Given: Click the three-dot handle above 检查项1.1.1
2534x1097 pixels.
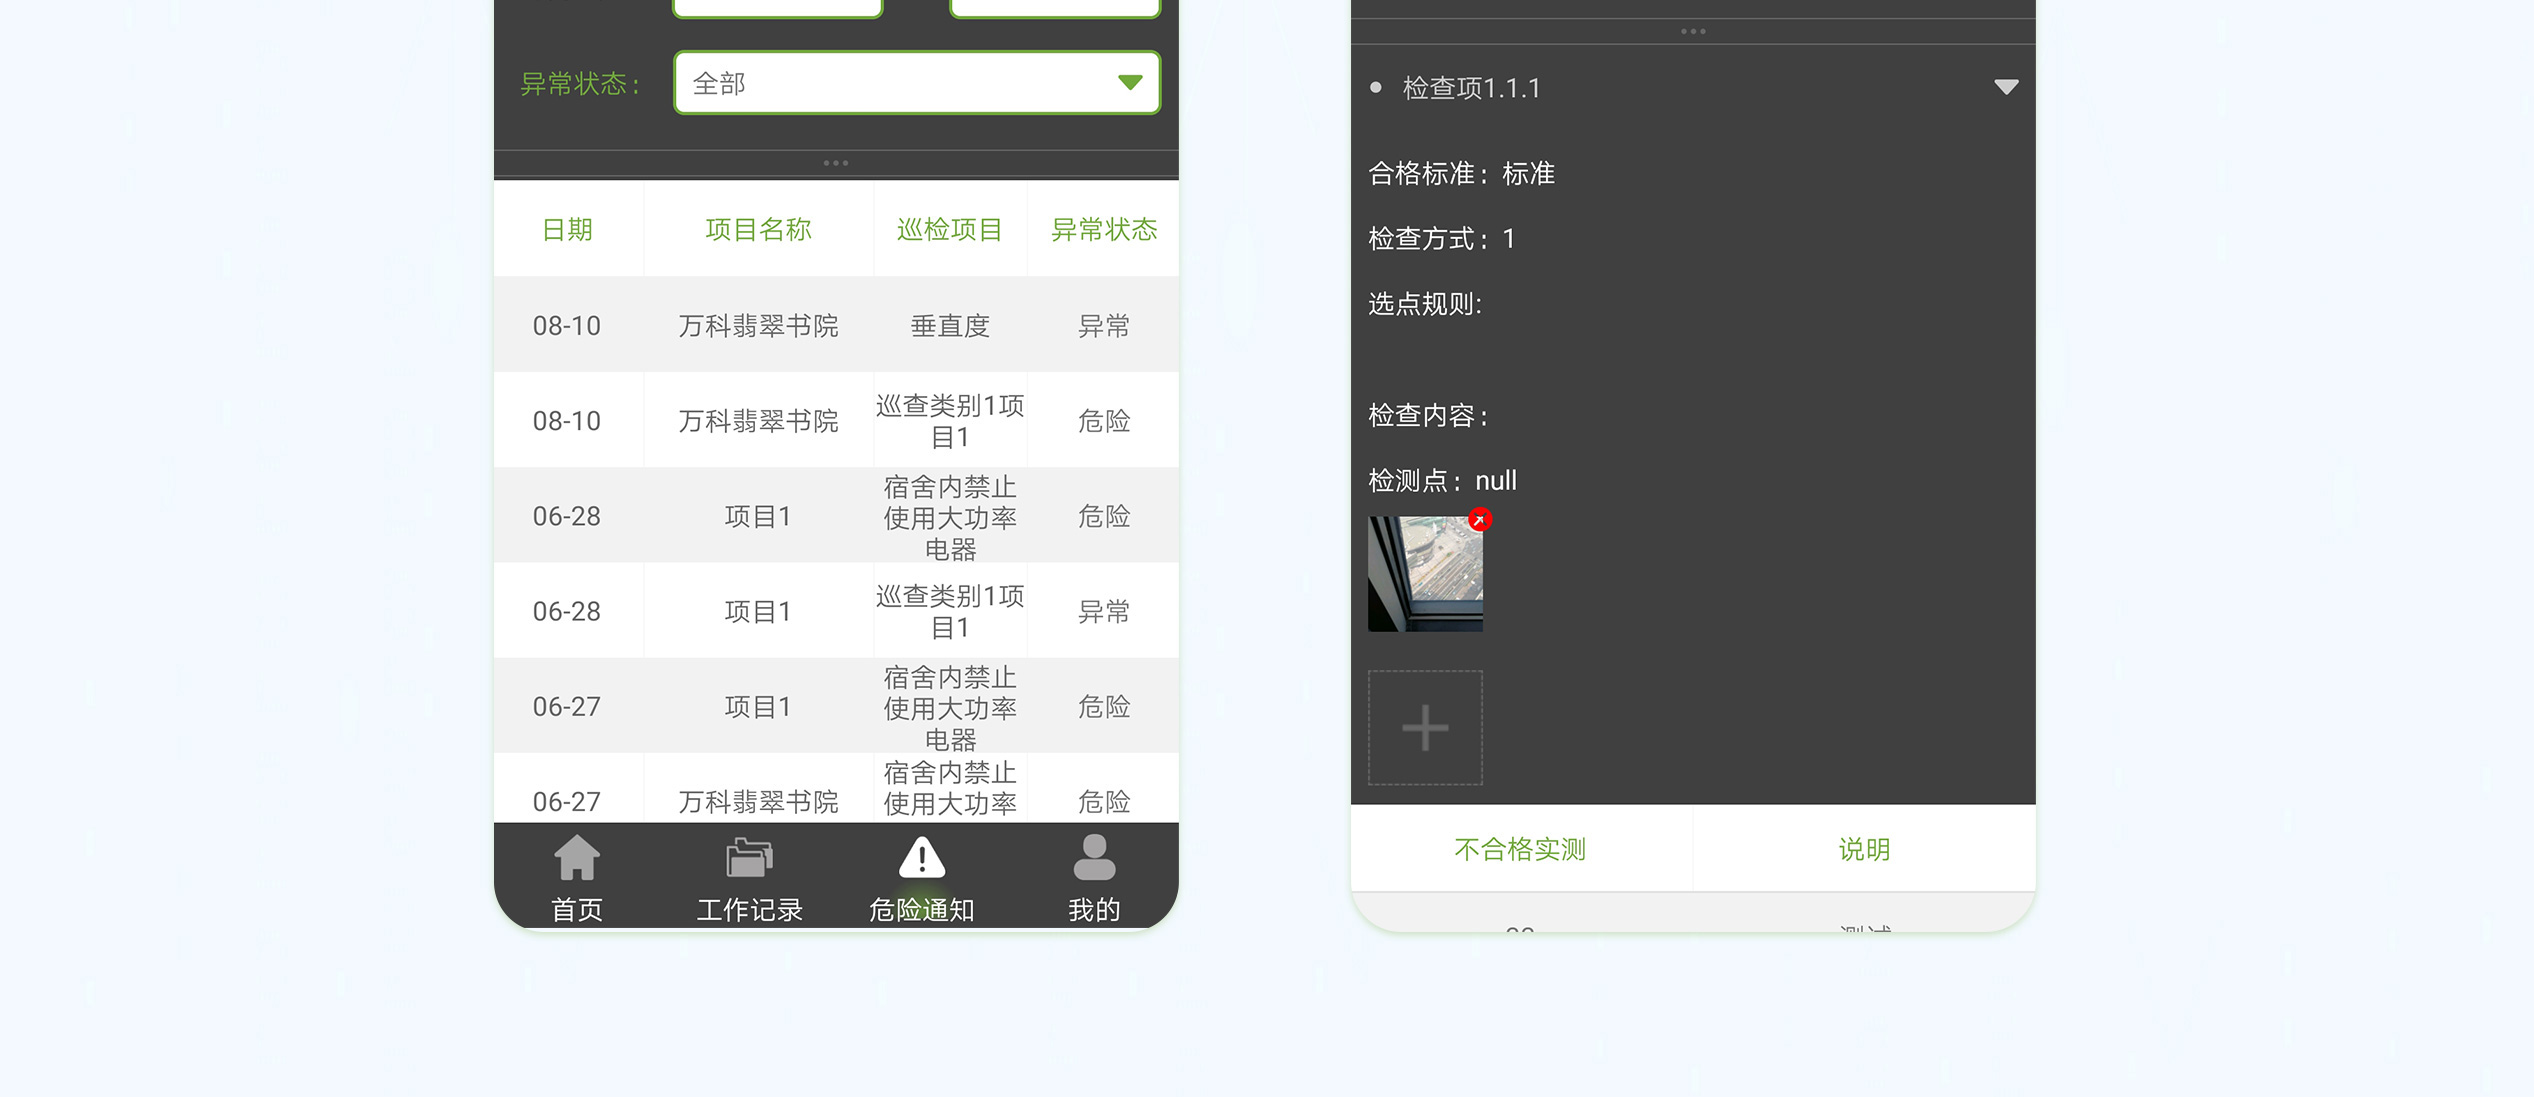Looking at the screenshot, I should tap(1693, 32).
